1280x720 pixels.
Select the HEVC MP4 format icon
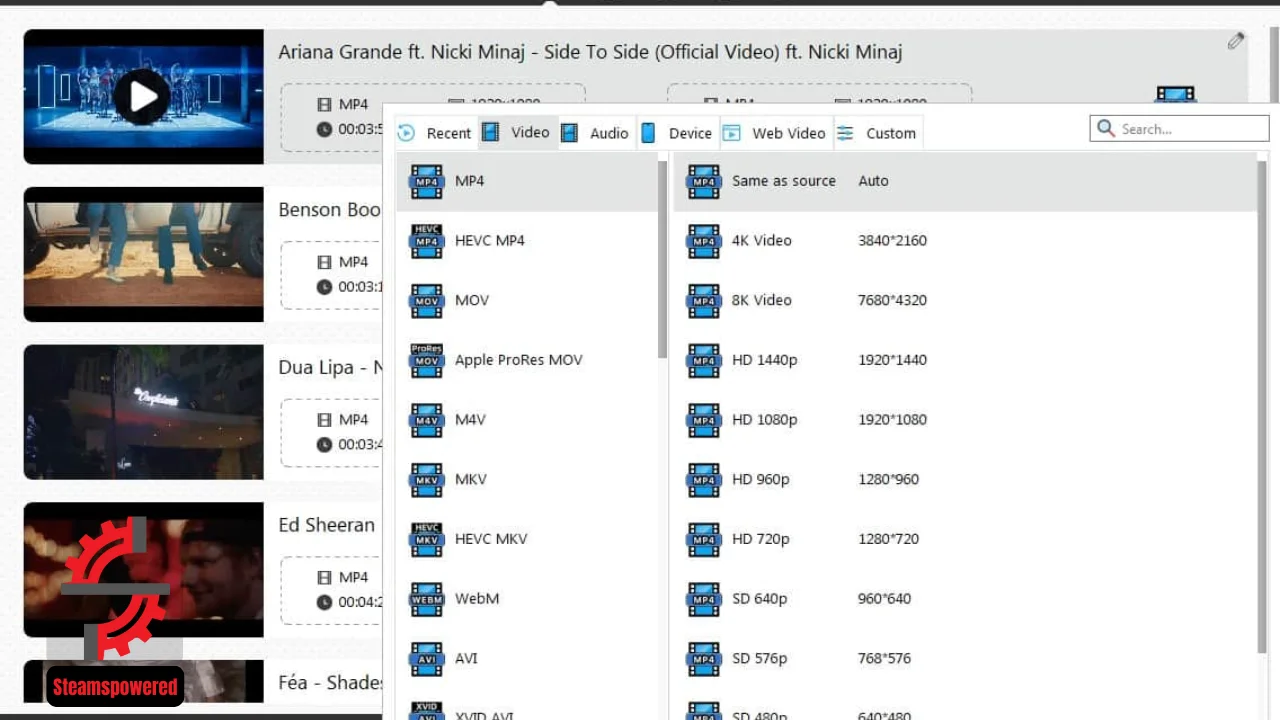(x=427, y=241)
